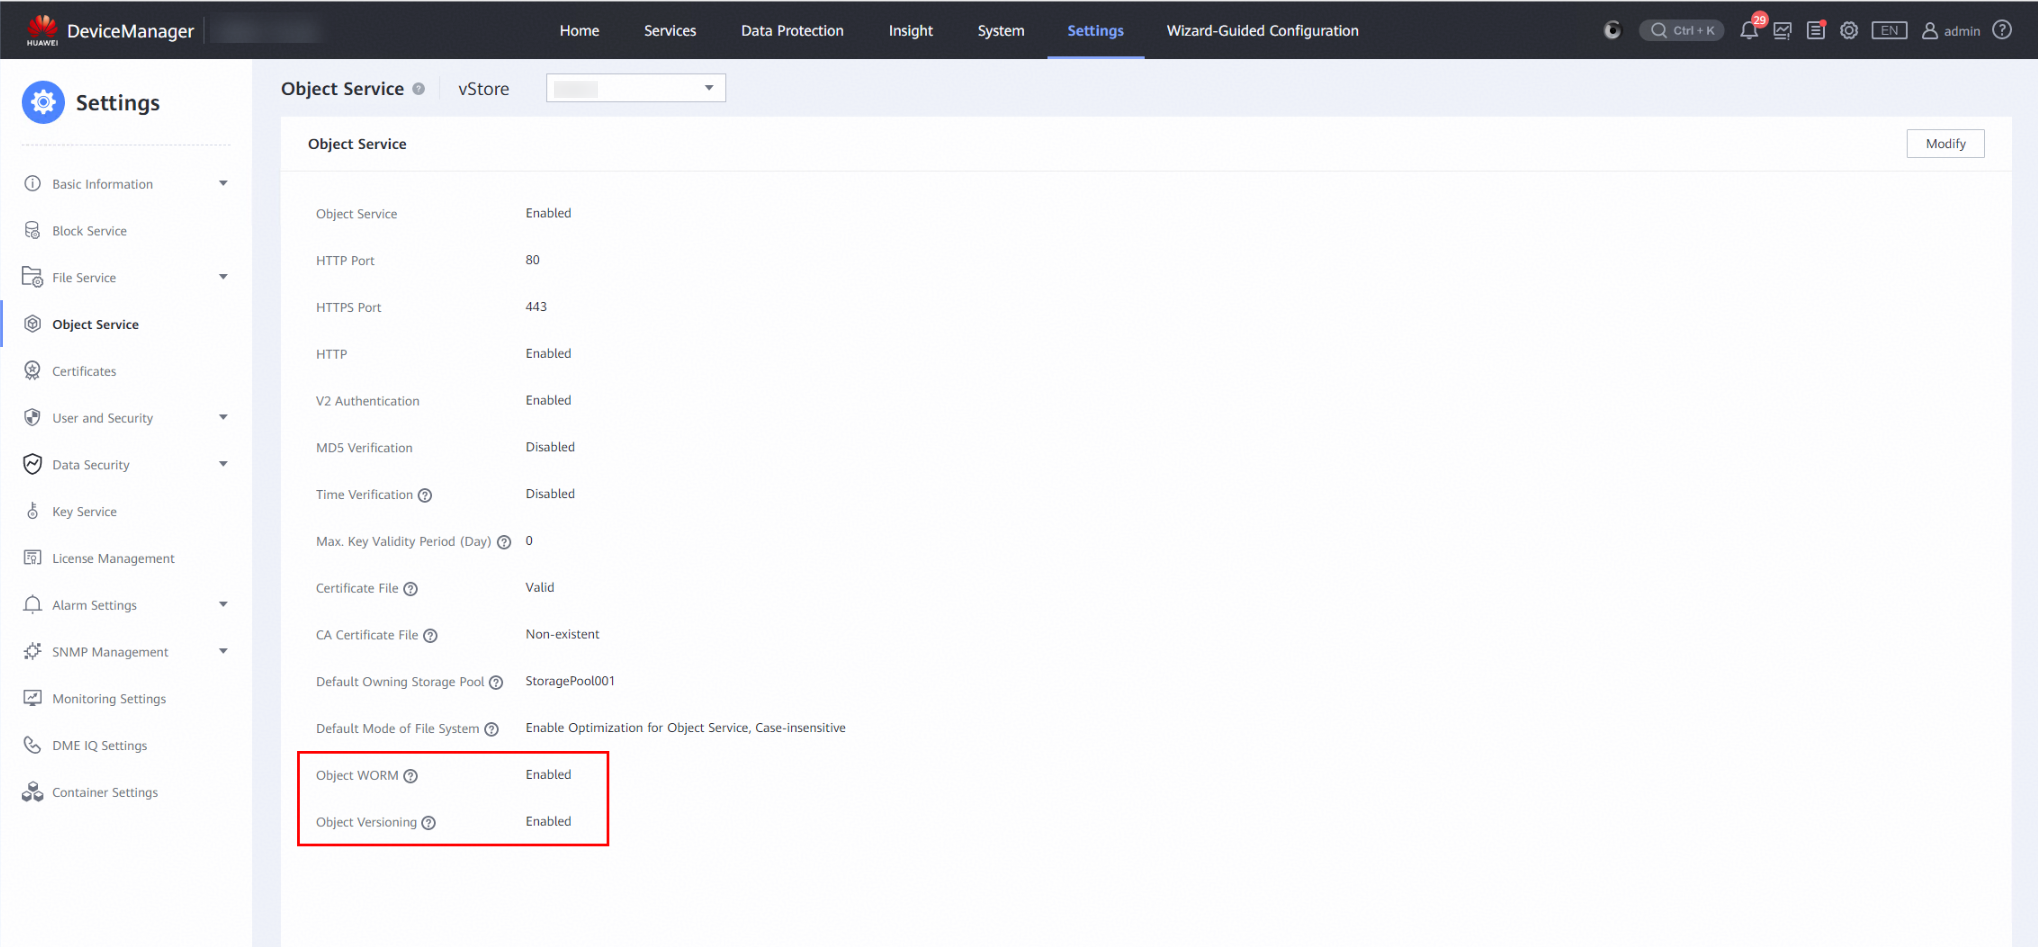
Task: Expand the File Service sidebar section
Action: 223,277
